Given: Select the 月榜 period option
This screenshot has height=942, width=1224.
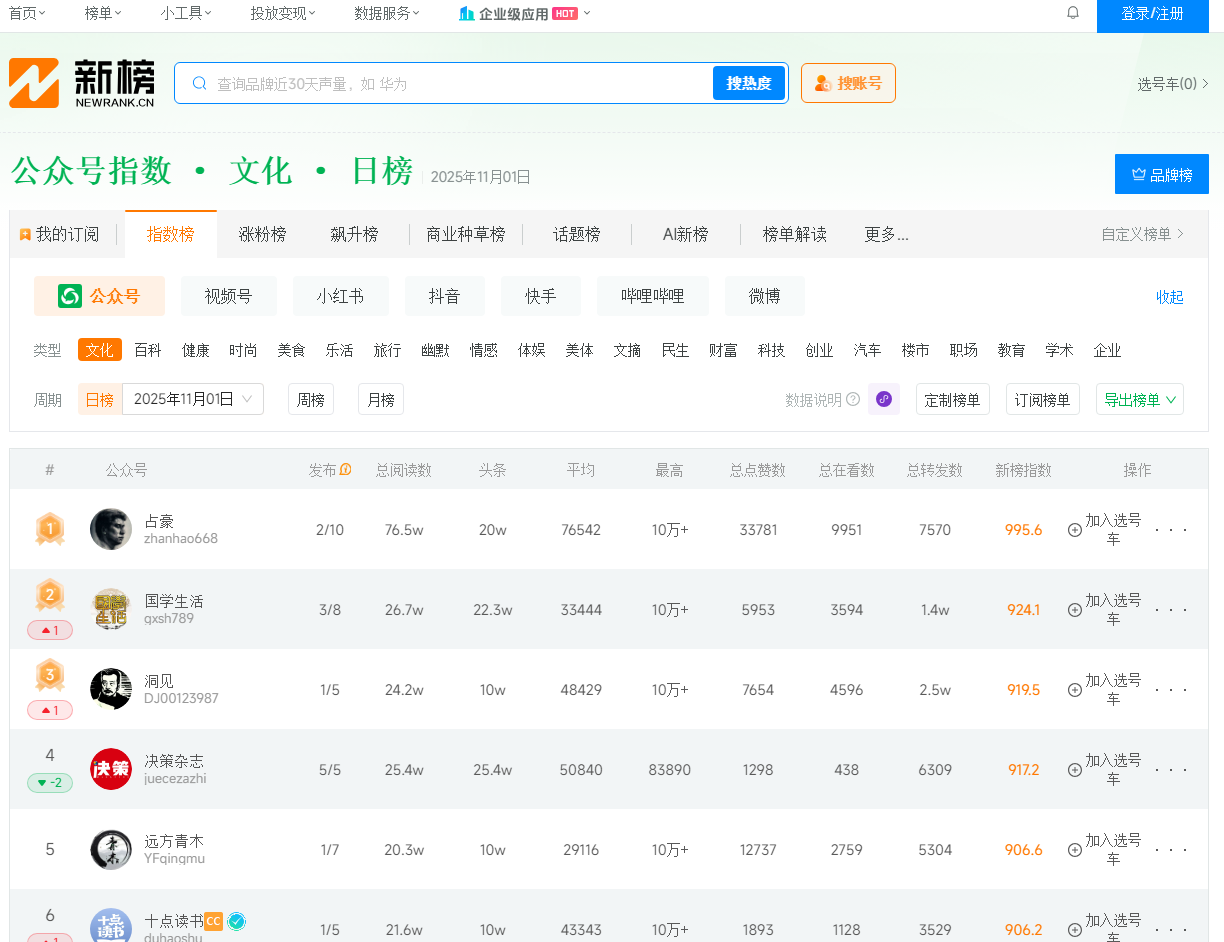Looking at the screenshot, I should [381, 399].
